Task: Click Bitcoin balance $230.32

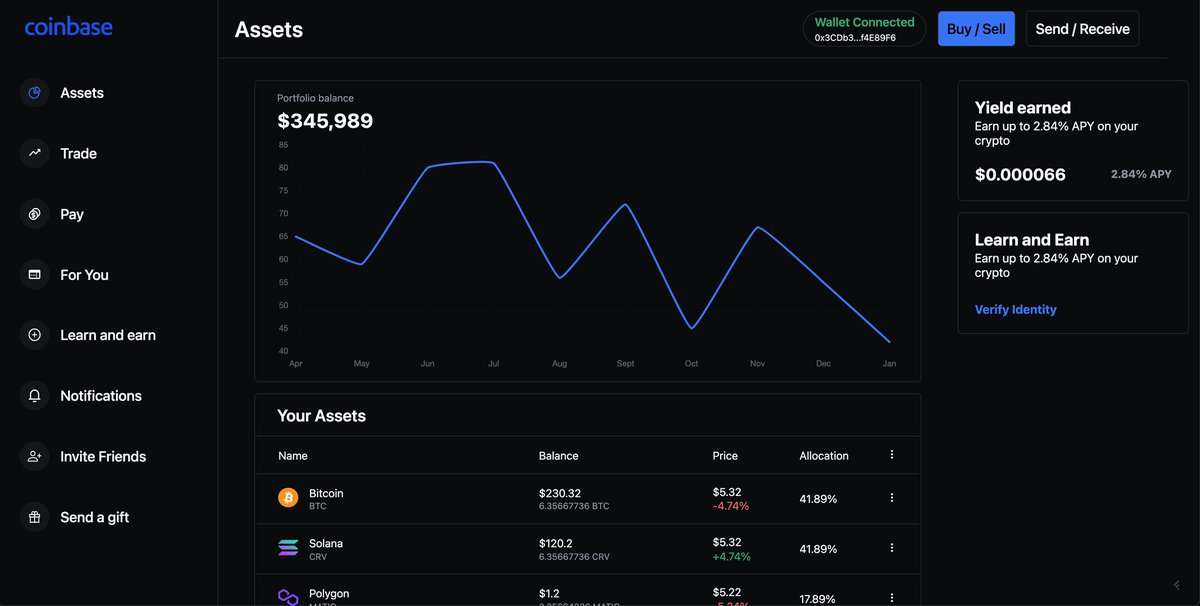Action: coord(560,493)
